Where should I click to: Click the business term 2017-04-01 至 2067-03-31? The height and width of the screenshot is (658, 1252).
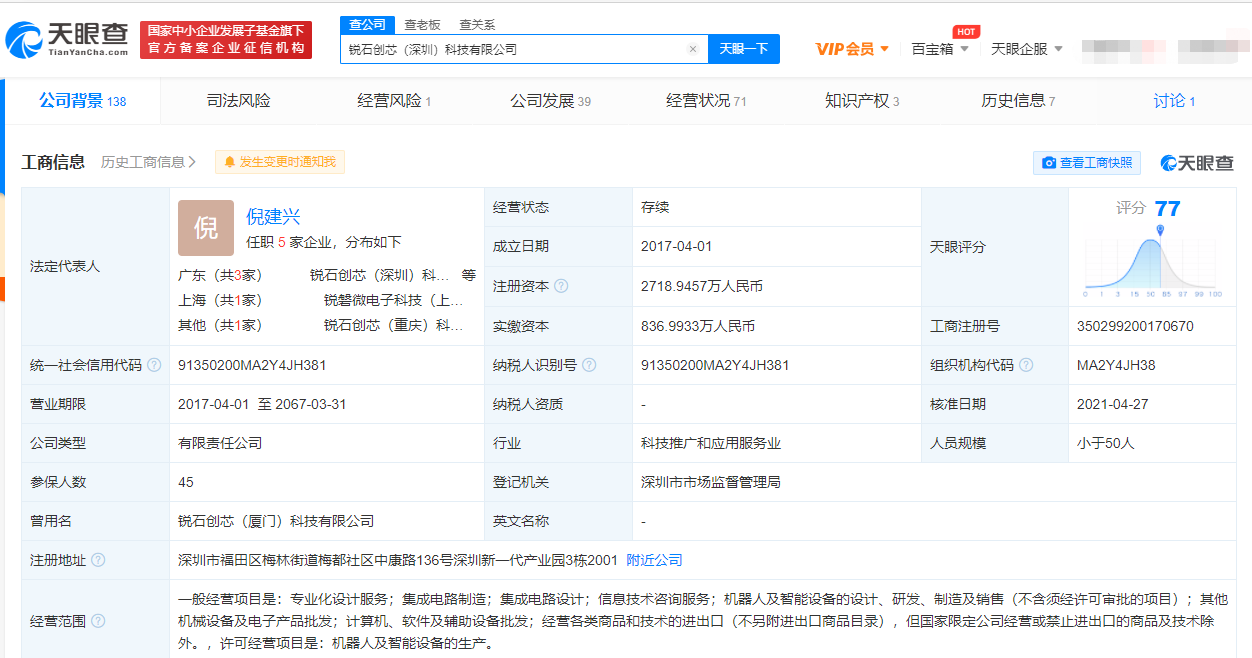tap(262, 404)
